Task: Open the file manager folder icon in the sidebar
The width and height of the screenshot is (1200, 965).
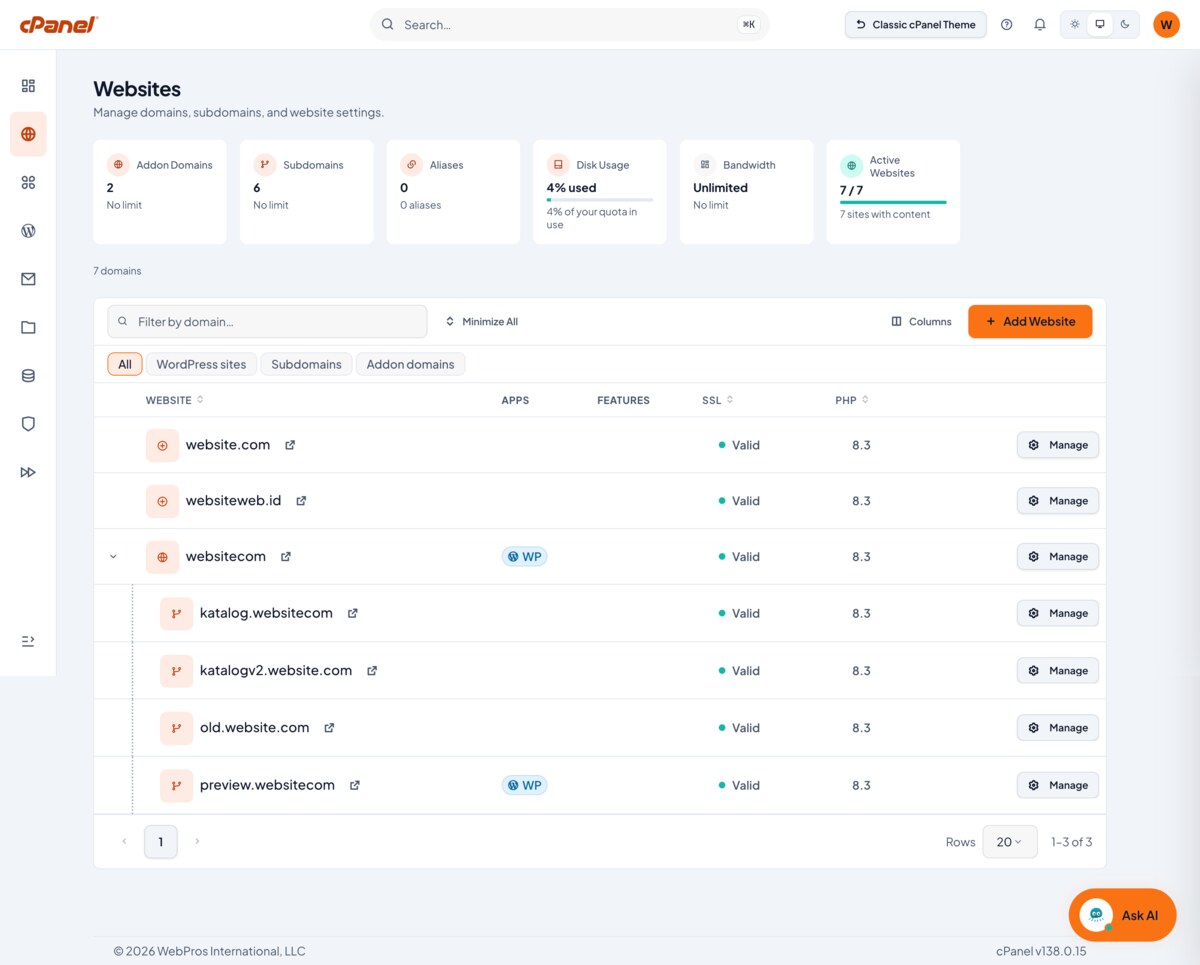Action: click(28, 327)
